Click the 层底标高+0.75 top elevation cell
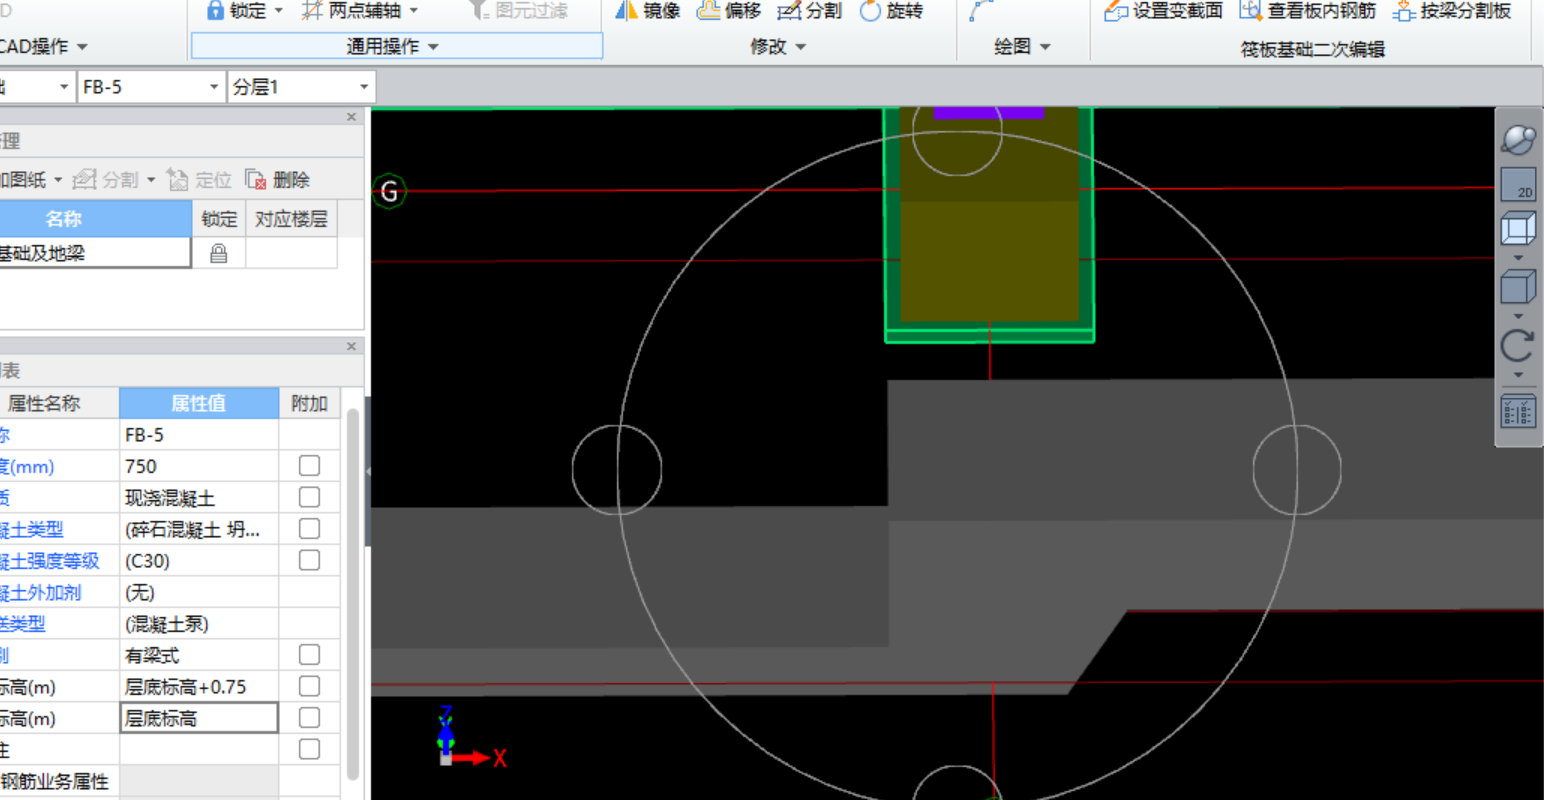This screenshot has height=800, width=1544. click(199, 686)
